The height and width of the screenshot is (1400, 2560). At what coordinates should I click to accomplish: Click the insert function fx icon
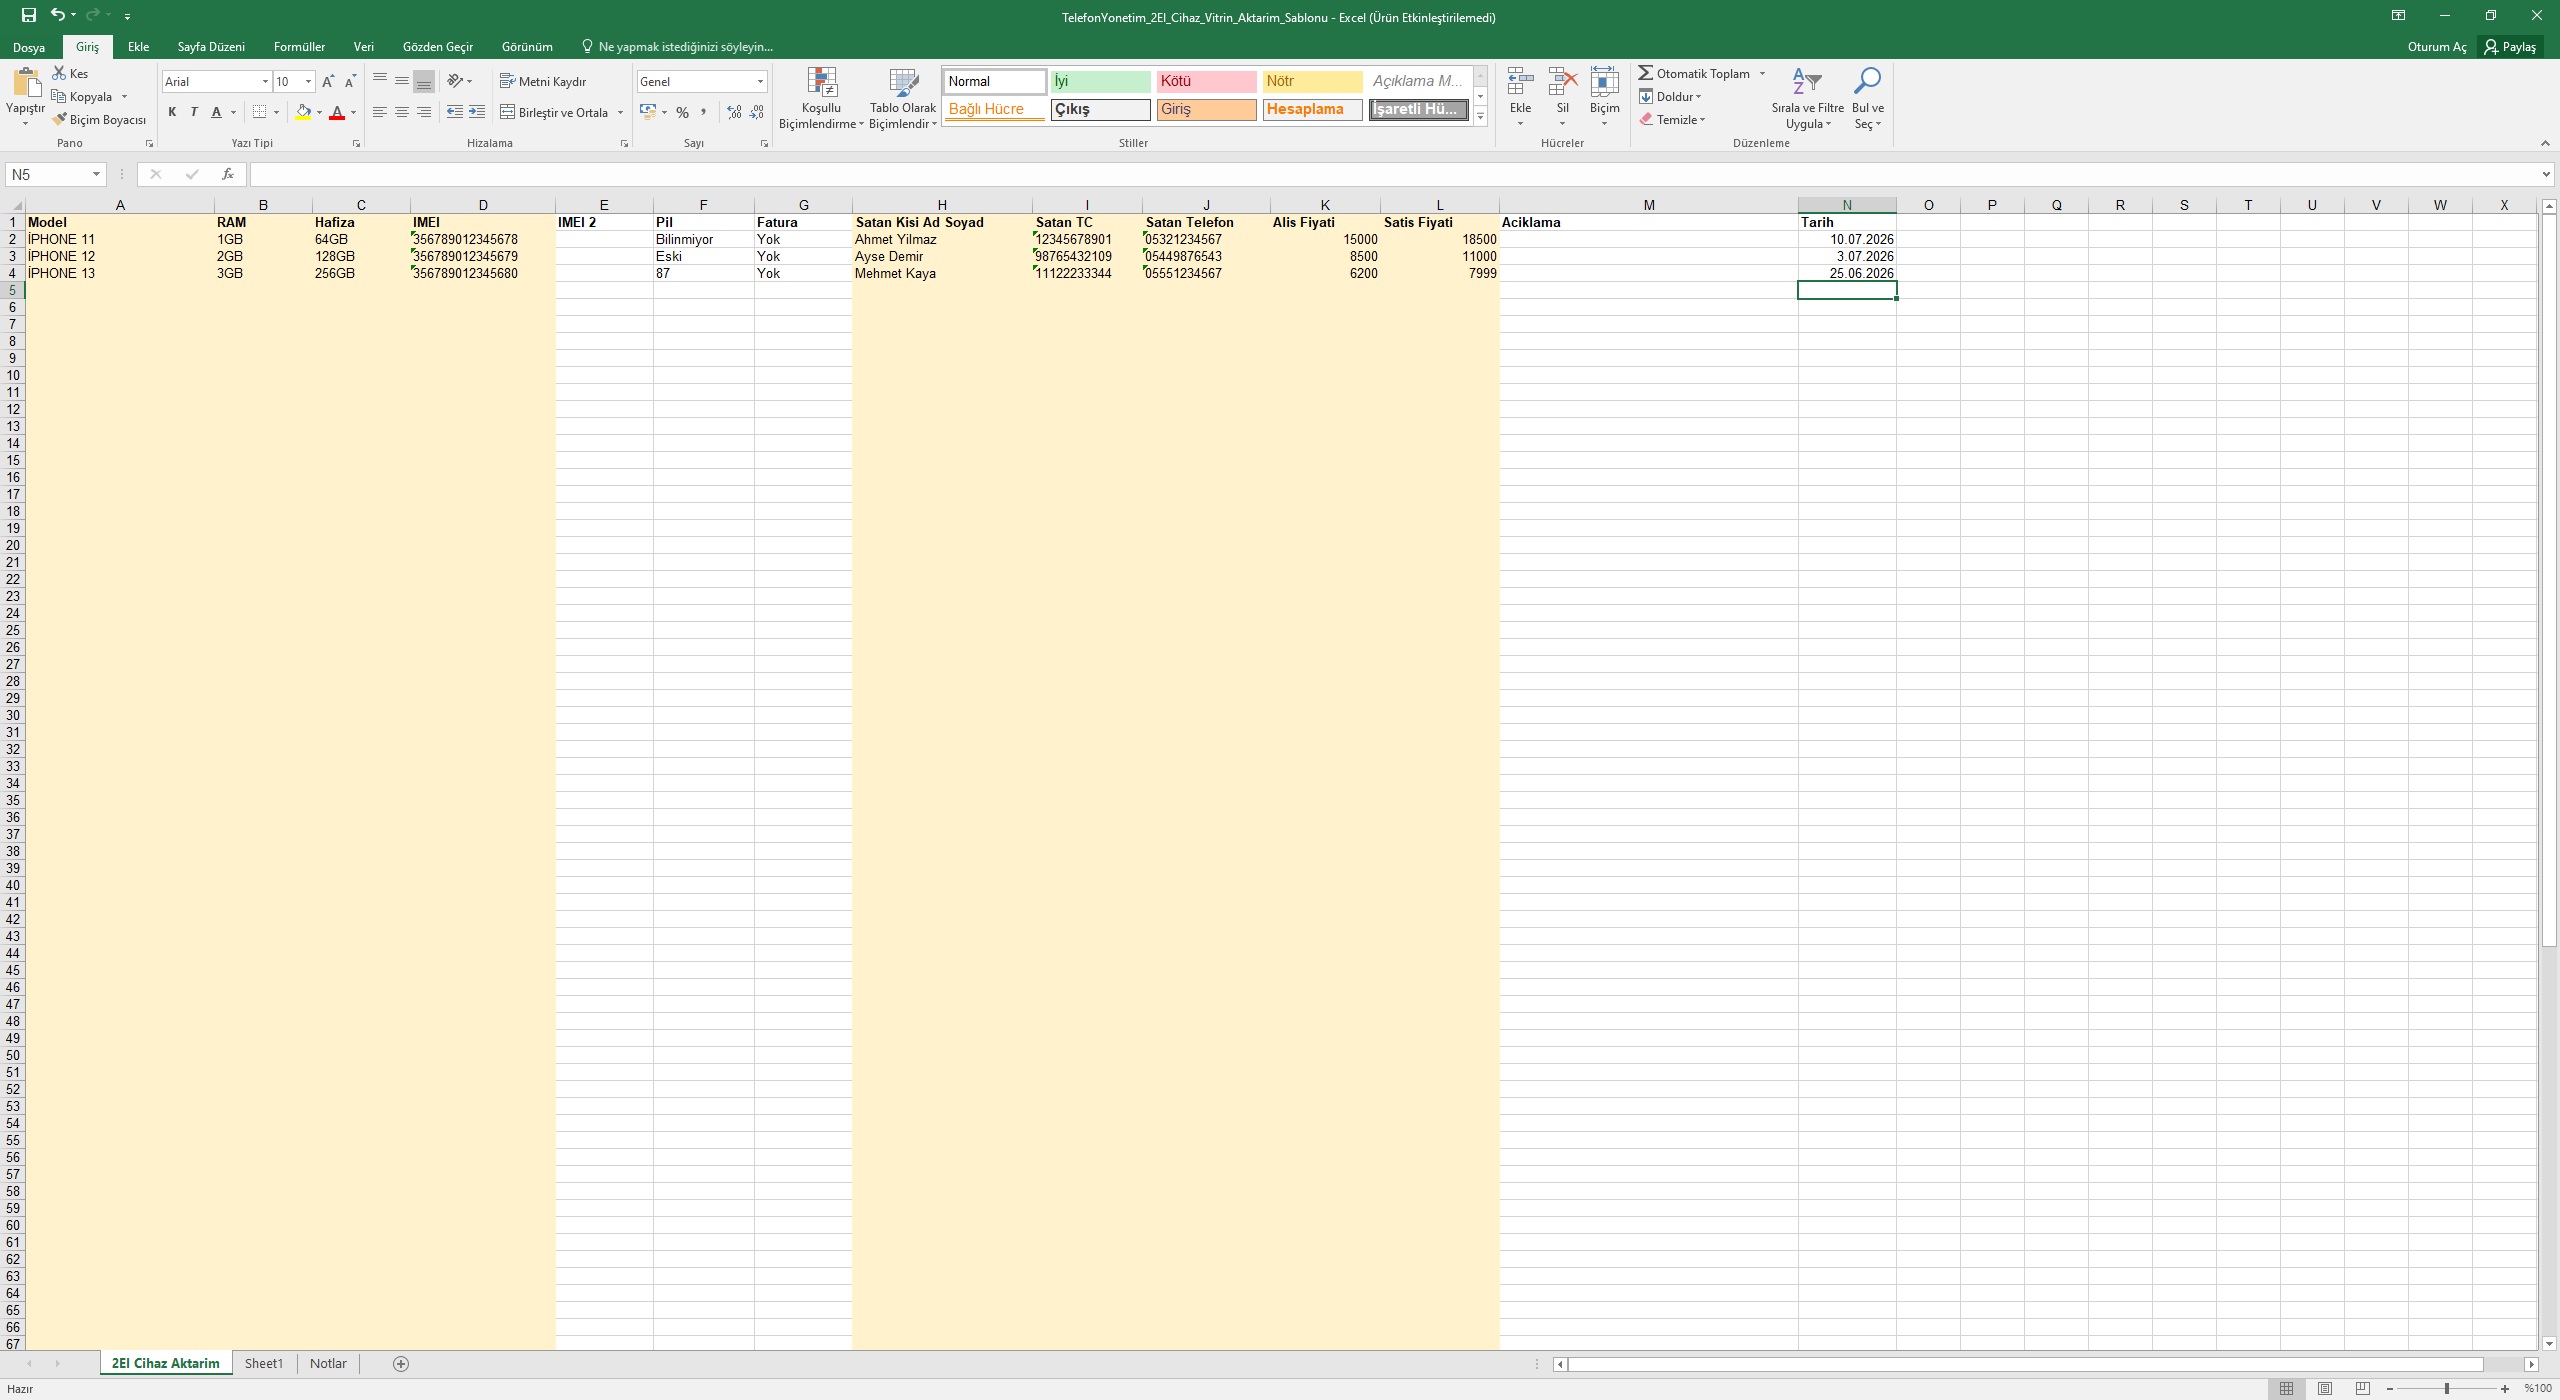coord(228,174)
